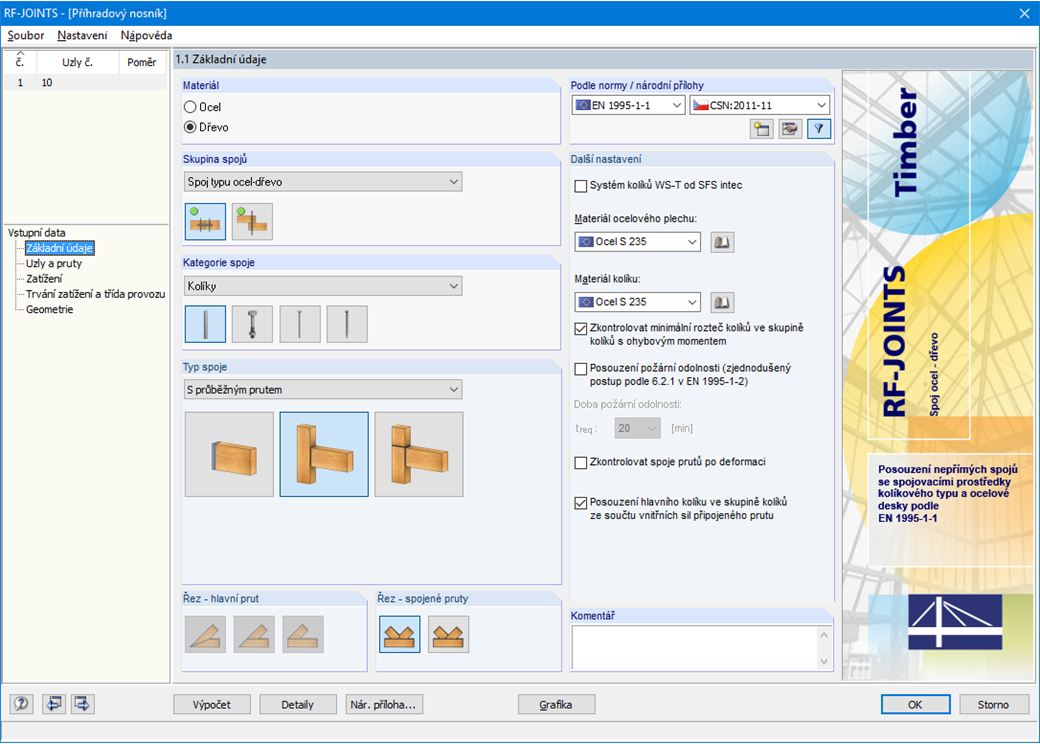1040x744 pixels.
Task: Confirm with the OK button
Action: click(915, 704)
